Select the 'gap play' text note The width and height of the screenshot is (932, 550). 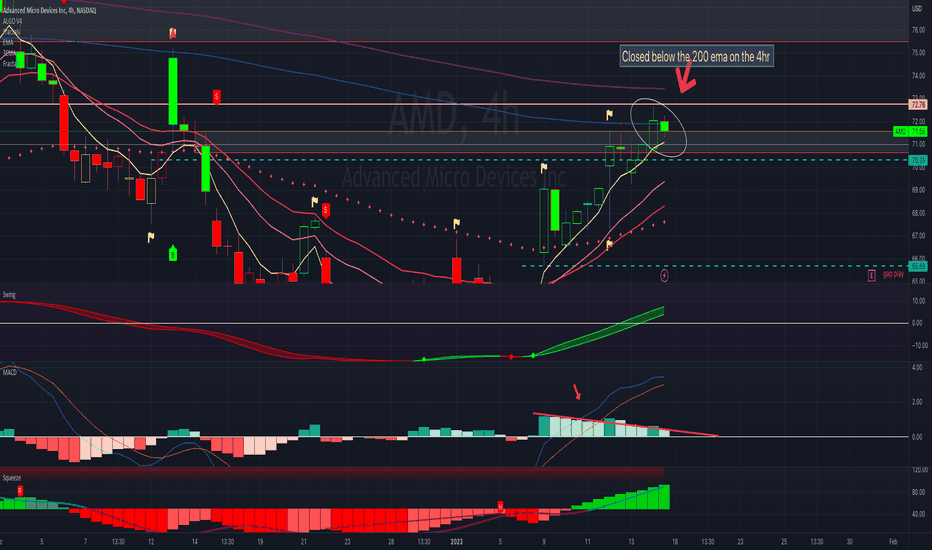click(893, 274)
